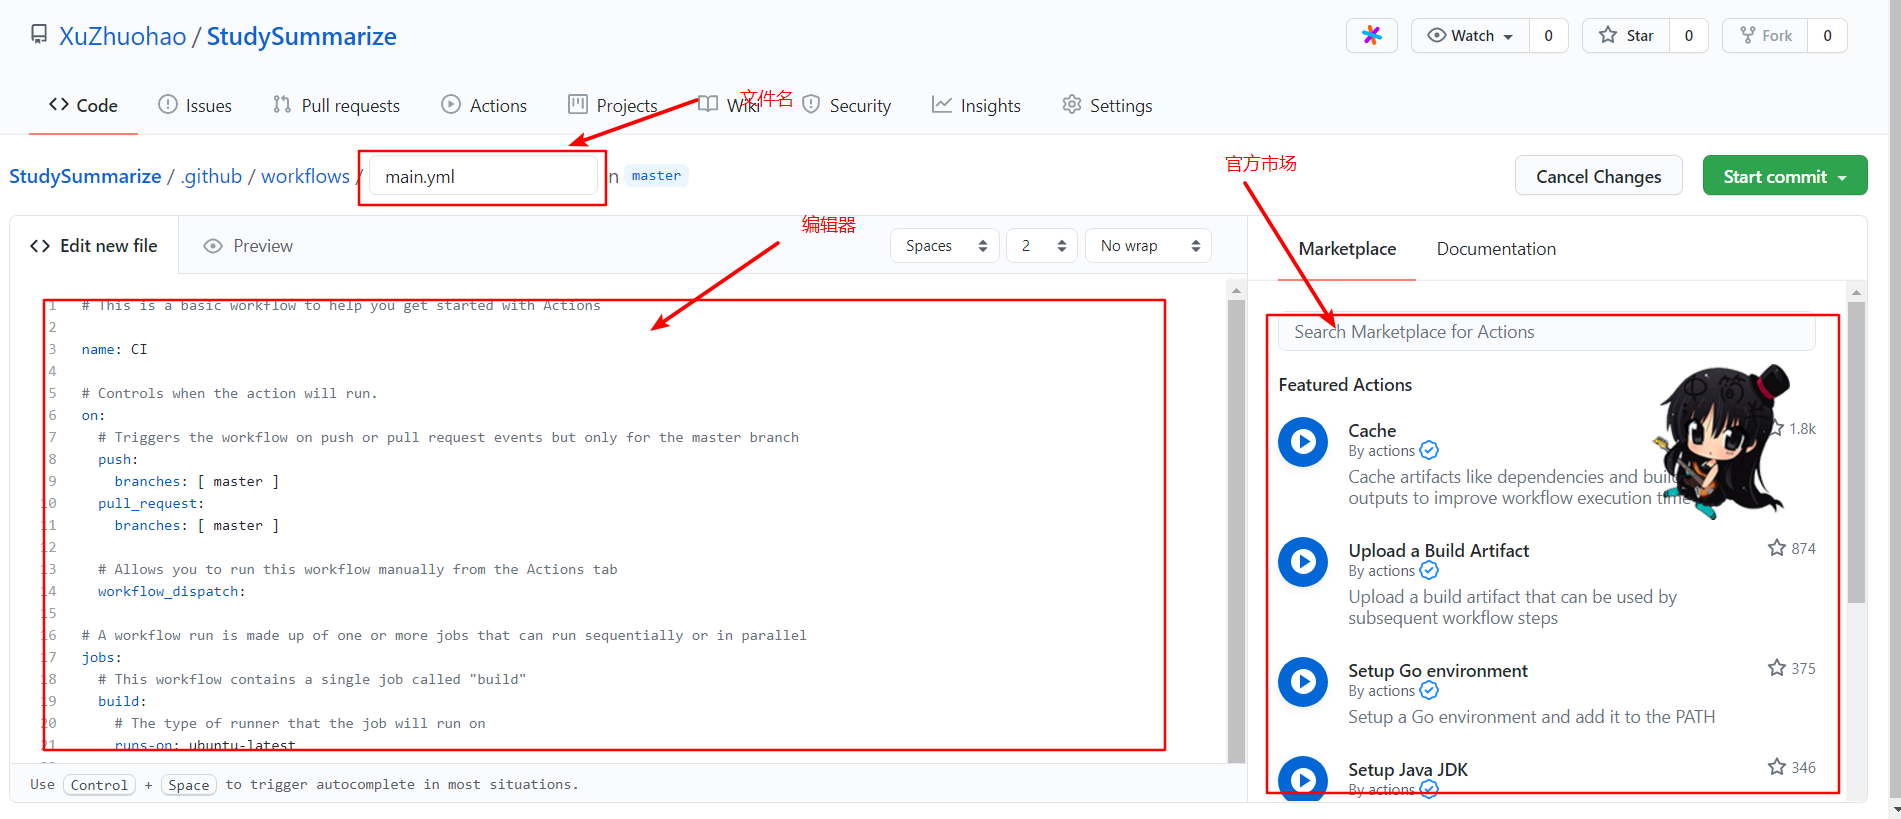The height and width of the screenshot is (819, 1901).
Task: Click the 'name: CI' line in editor
Action: 114,349
